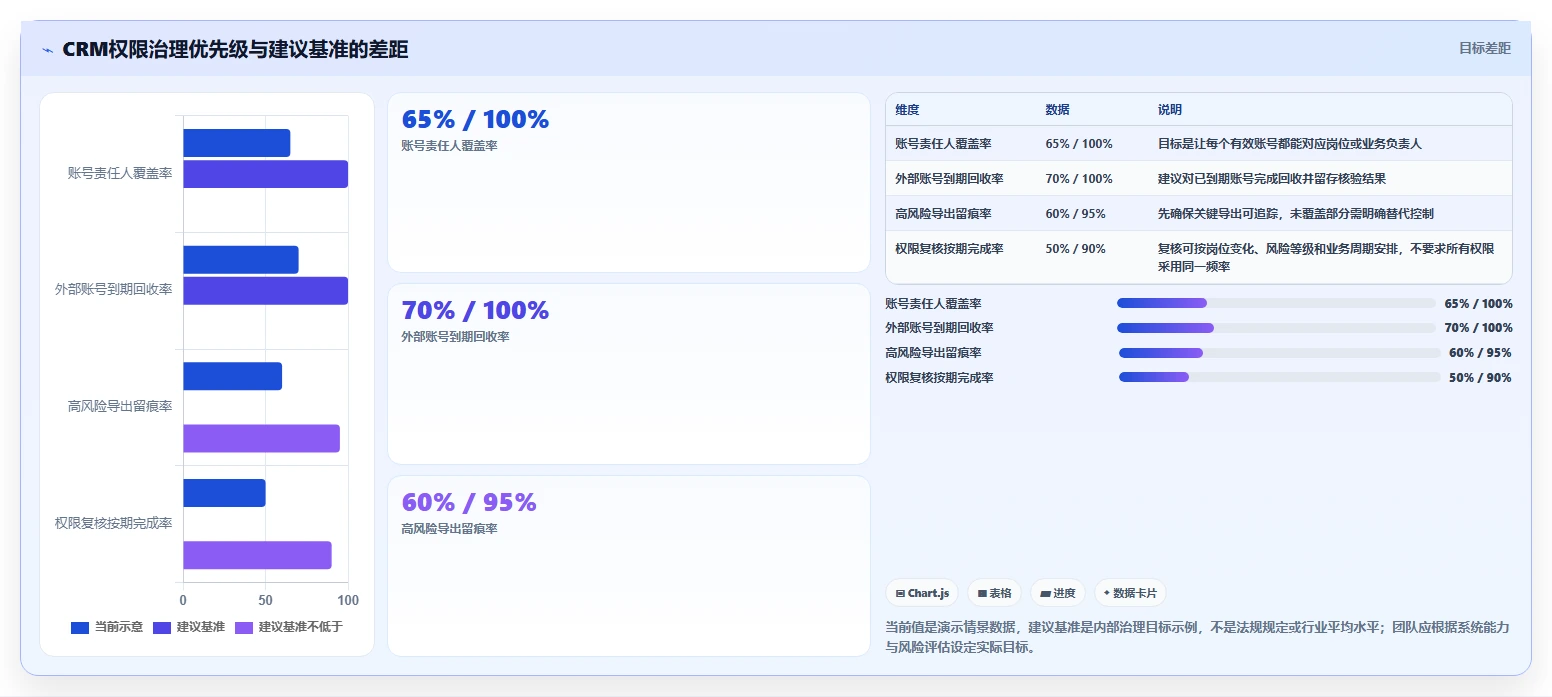The height and width of the screenshot is (697, 1552).
Task: Click the table cell showing 65% / 100%
Action: pos(1079,144)
